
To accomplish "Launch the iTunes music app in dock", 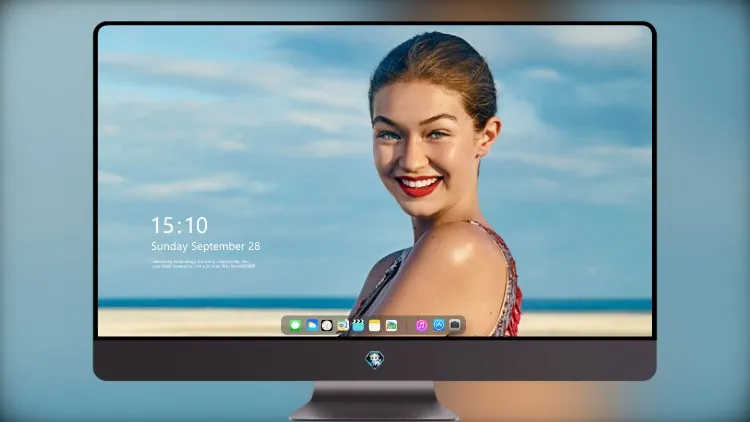I will 421,325.
